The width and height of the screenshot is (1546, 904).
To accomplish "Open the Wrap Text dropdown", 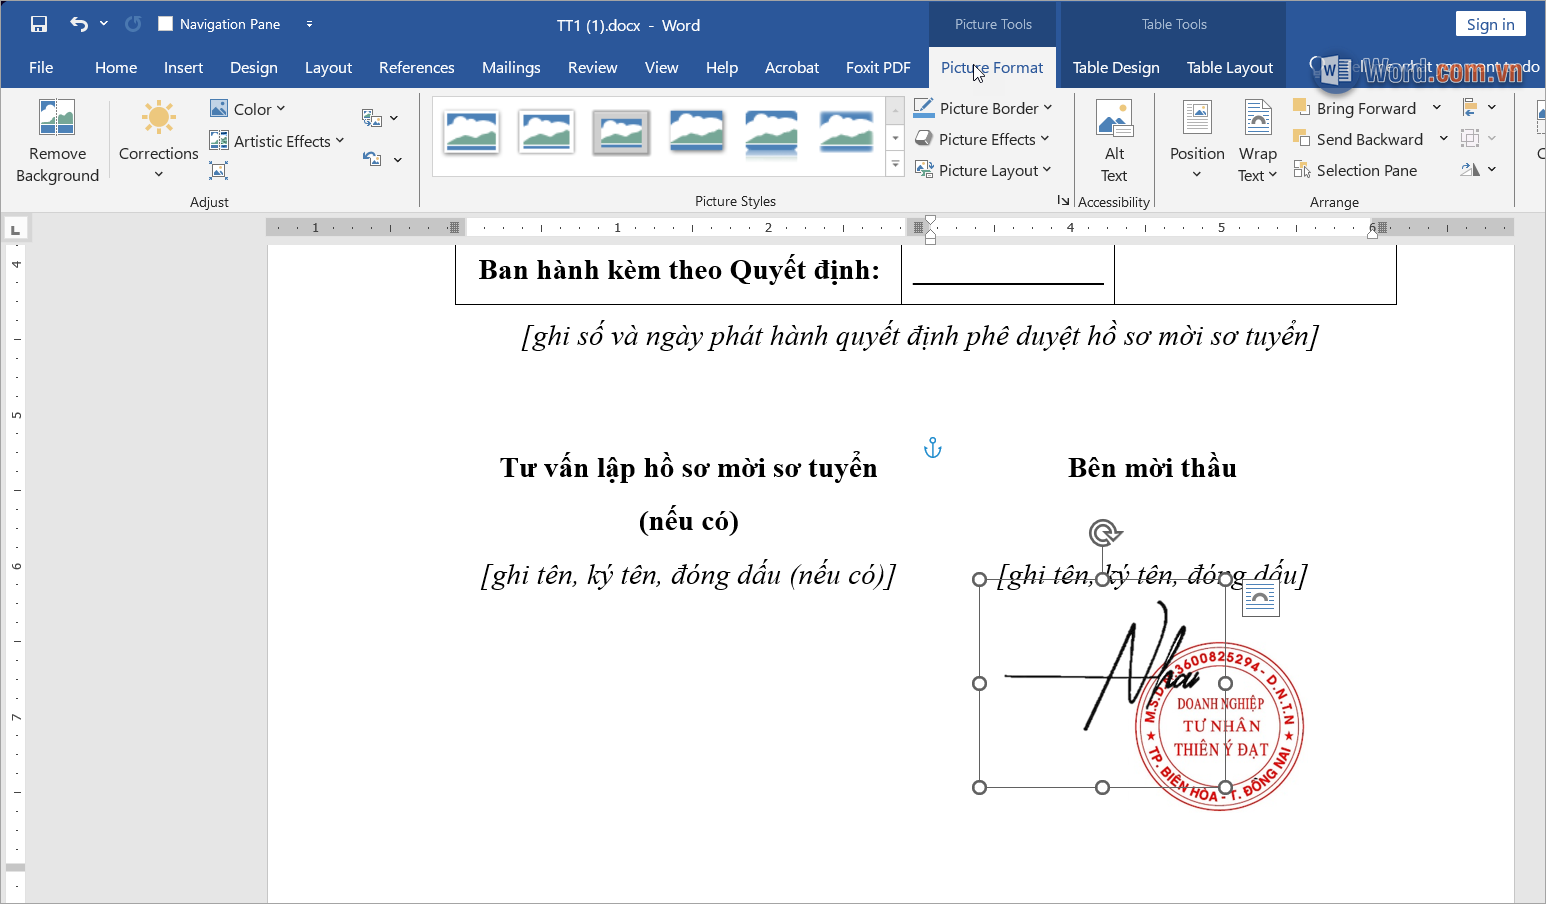I will pos(1257,140).
